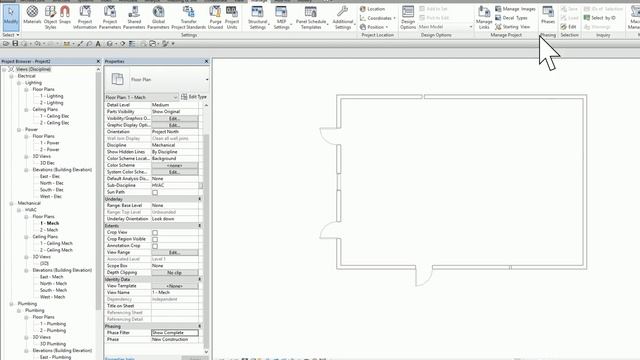Screen dimensions: 640x360
Task: Click Edit for System Color Schemes
Action: [175, 172]
